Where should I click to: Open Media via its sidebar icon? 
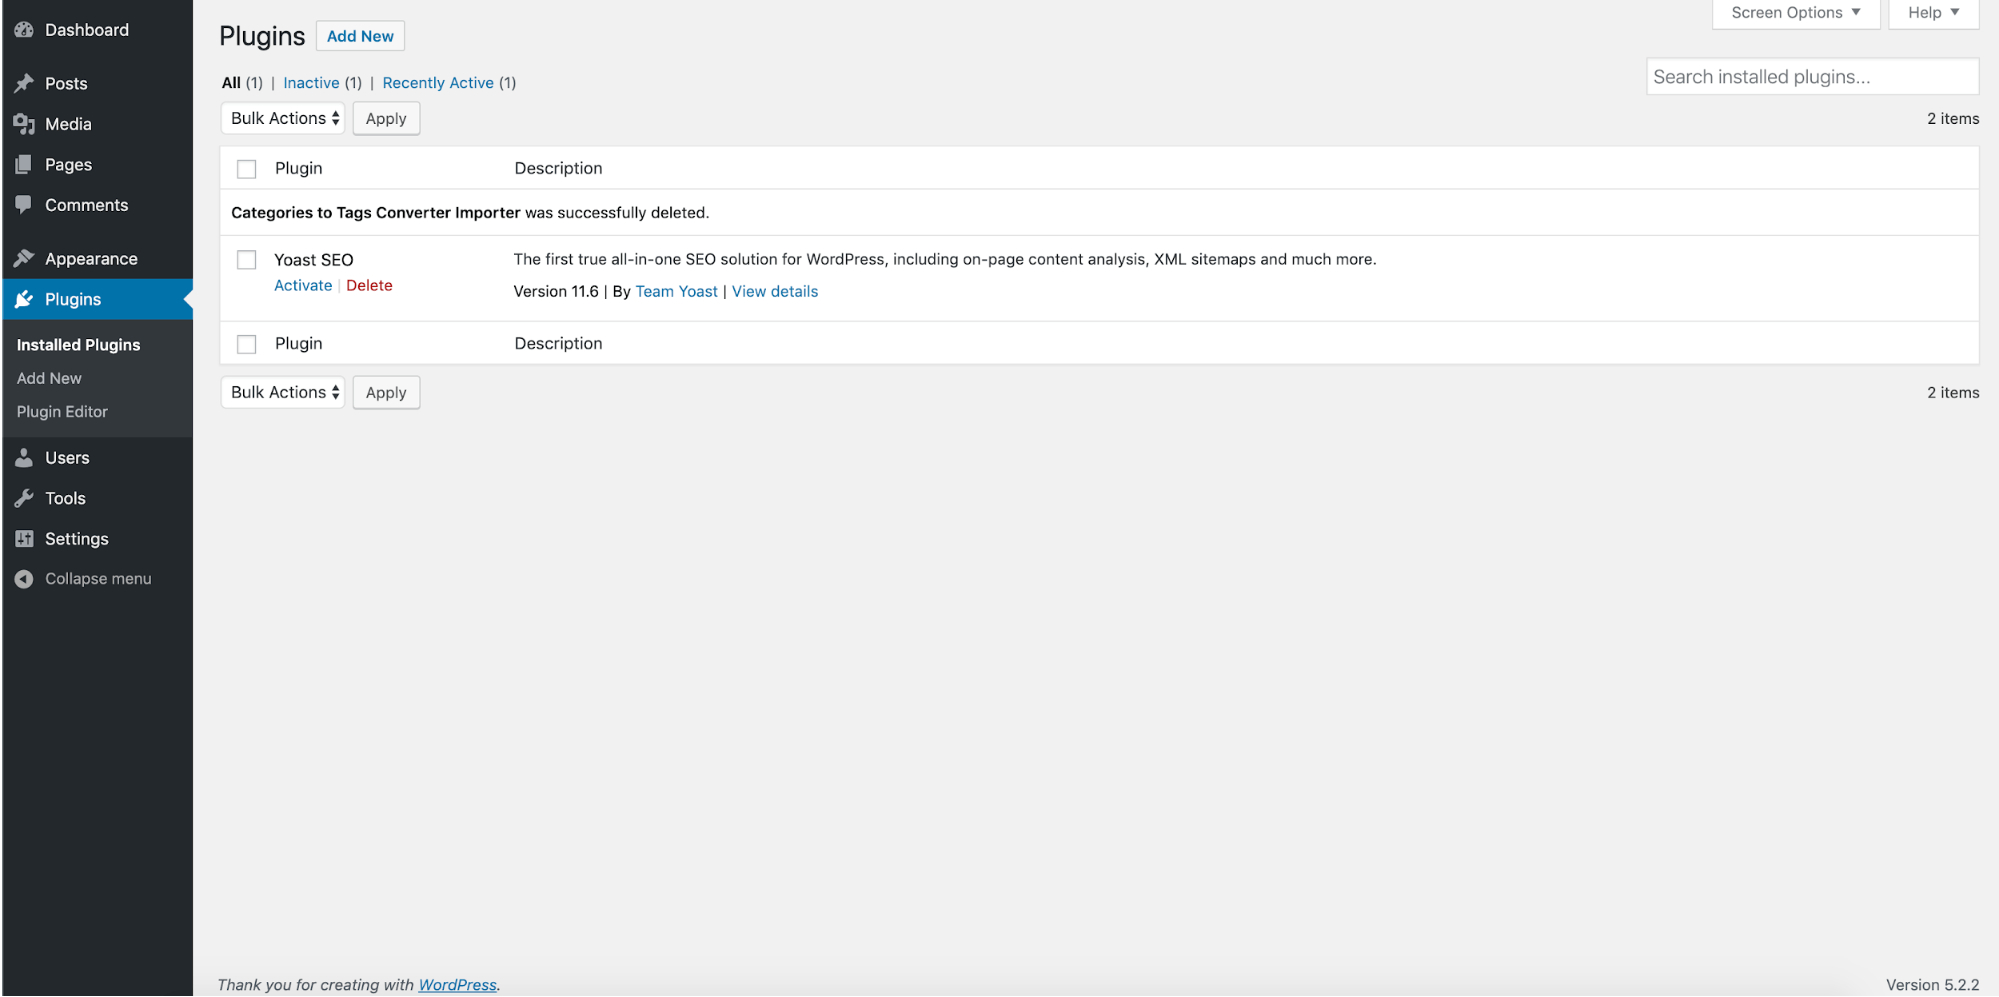pyautogui.click(x=24, y=124)
